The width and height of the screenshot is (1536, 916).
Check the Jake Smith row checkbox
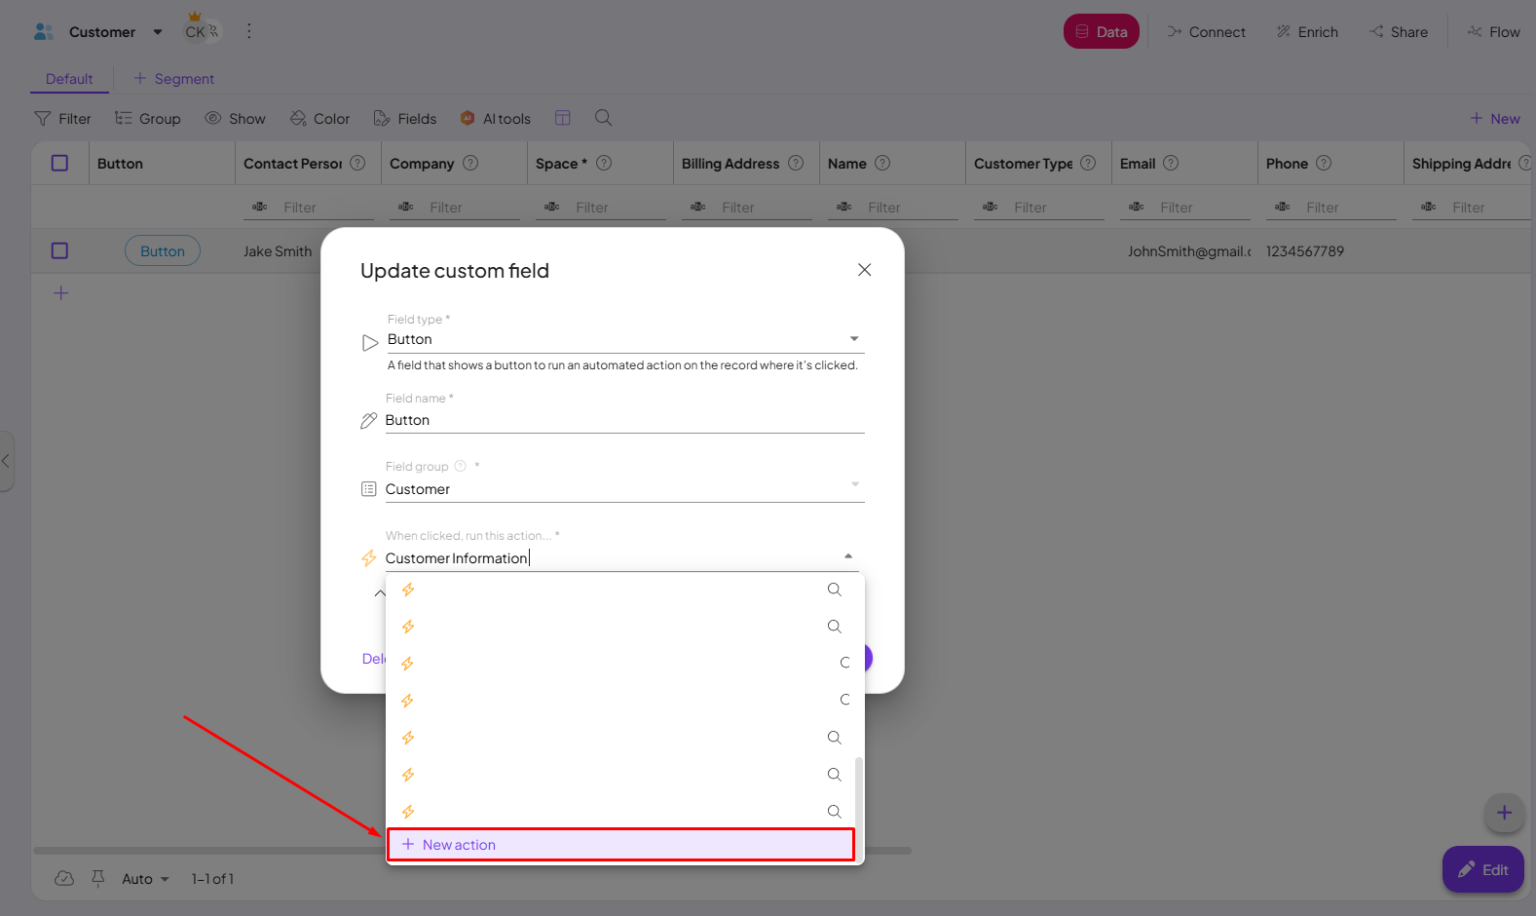point(59,251)
